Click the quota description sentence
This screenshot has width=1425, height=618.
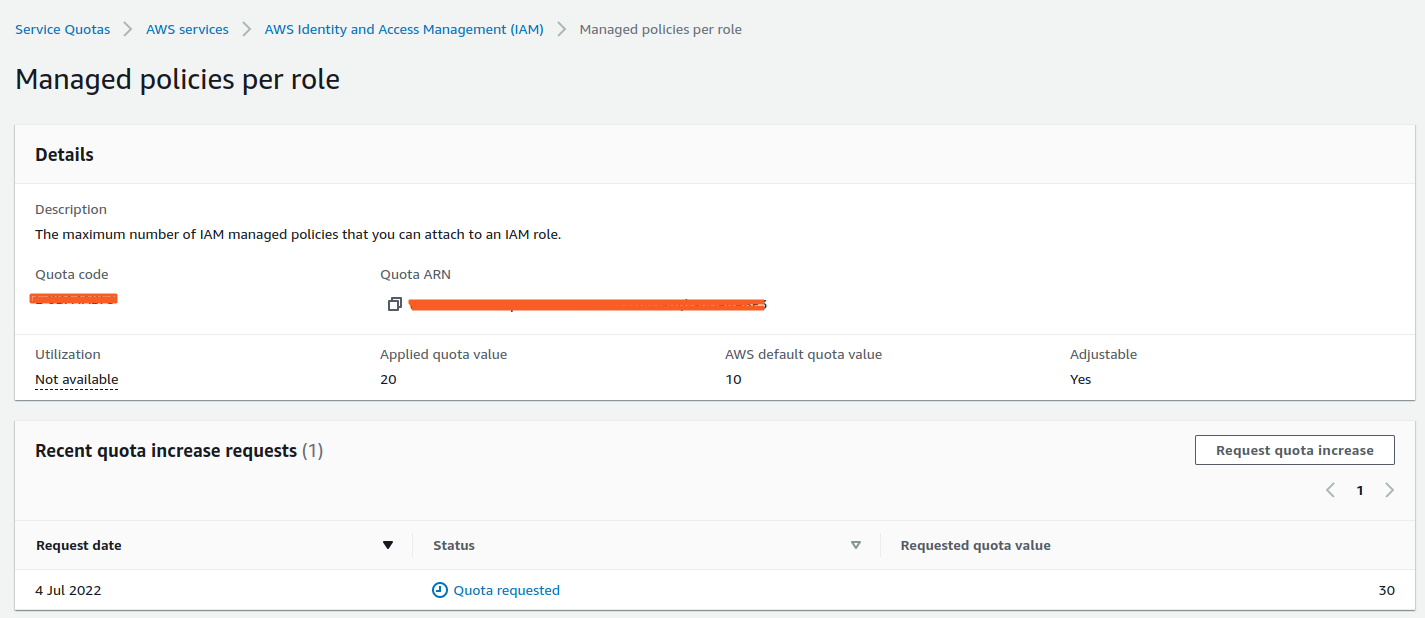(298, 235)
